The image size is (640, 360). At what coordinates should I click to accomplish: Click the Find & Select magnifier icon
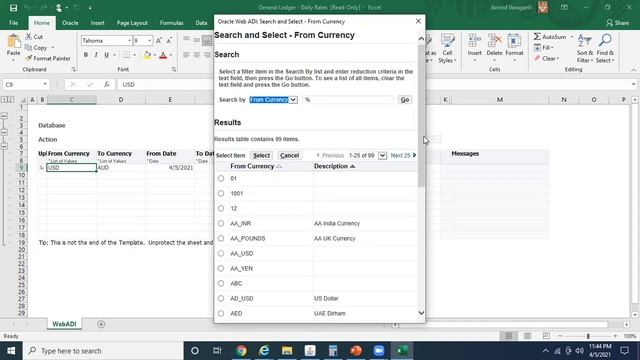click(x=605, y=41)
